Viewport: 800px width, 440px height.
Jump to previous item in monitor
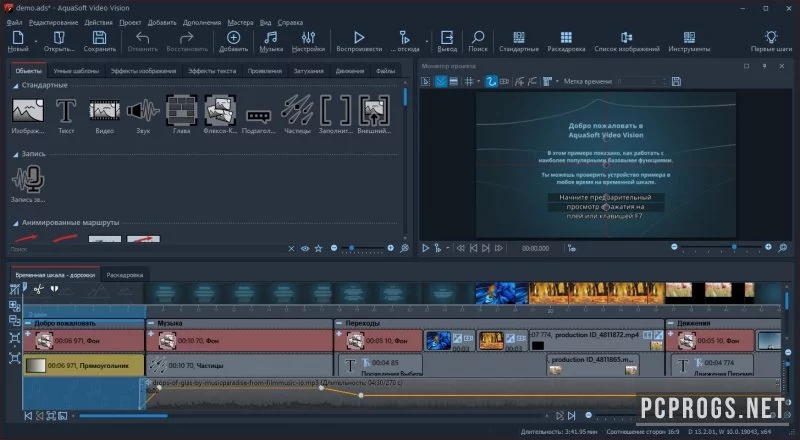pyautogui.click(x=473, y=248)
